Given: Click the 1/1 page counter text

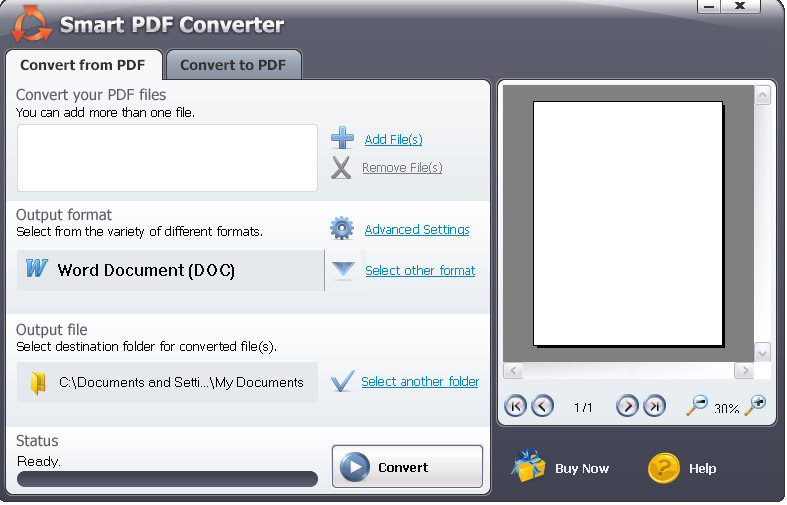Looking at the screenshot, I should (x=583, y=407).
